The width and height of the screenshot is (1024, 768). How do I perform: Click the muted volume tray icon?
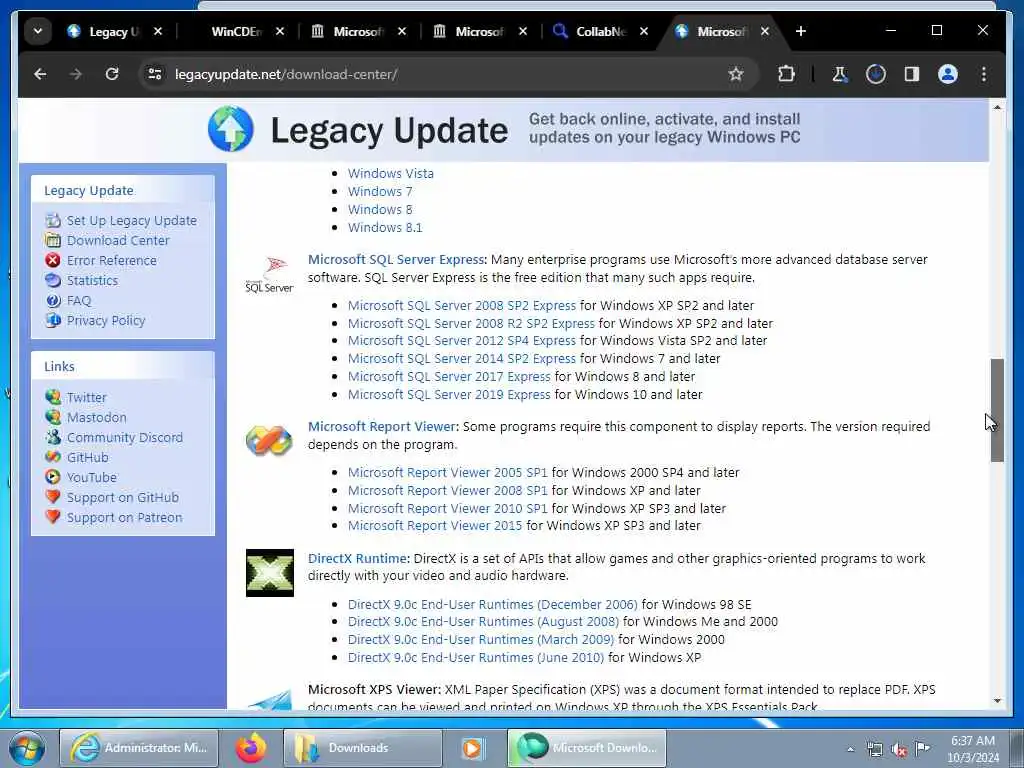pyautogui.click(x=899, y=749)
